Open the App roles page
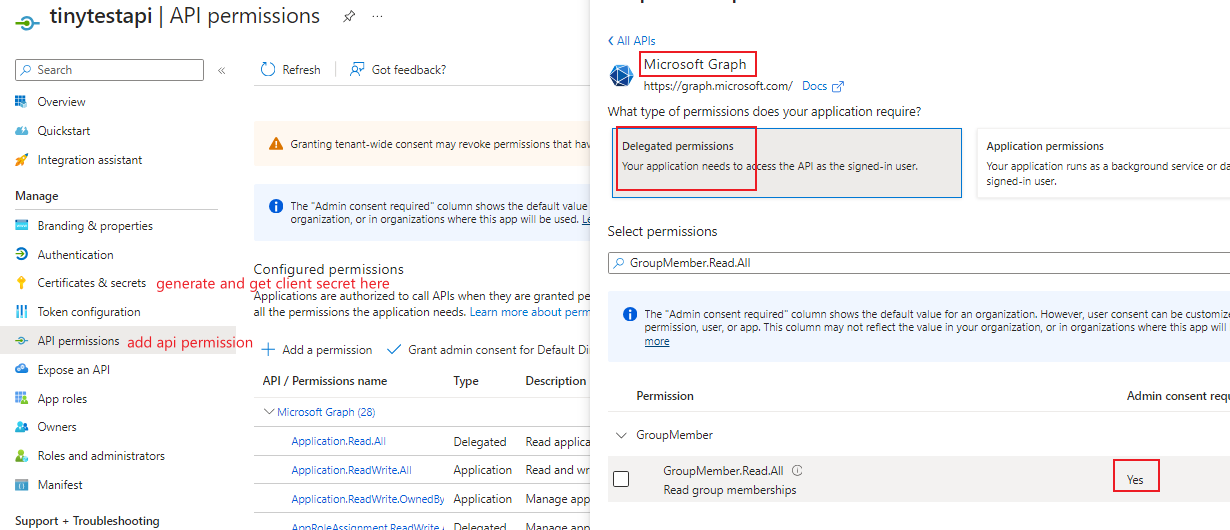1230x530 pixels. tap(62, 399)
